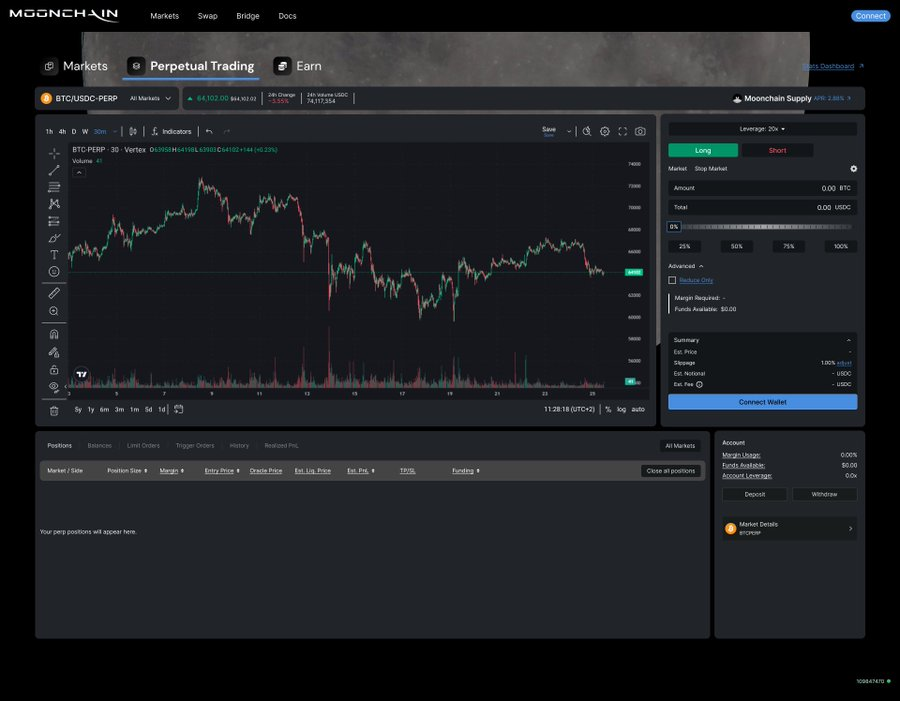Activate the zoom-in tool in the chart sidebar
This screenshot has height=701, width=900.
pos(54,311)
